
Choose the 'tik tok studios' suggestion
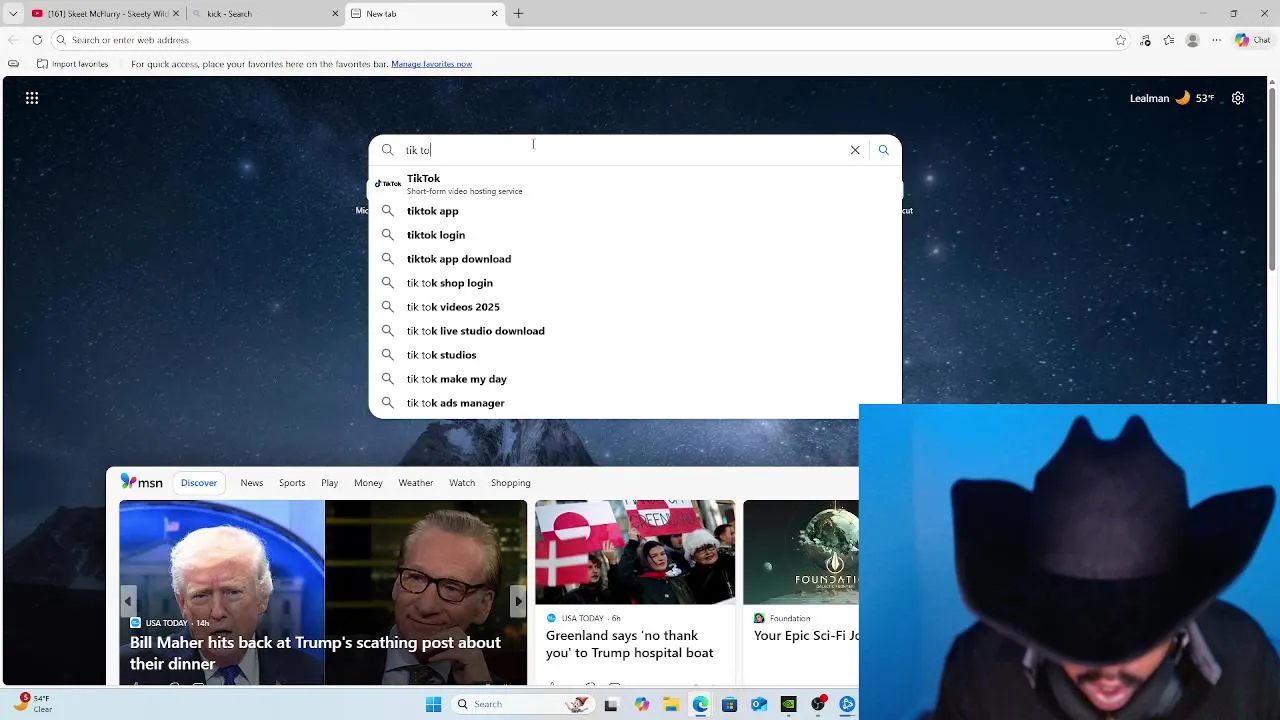[635, 355]
